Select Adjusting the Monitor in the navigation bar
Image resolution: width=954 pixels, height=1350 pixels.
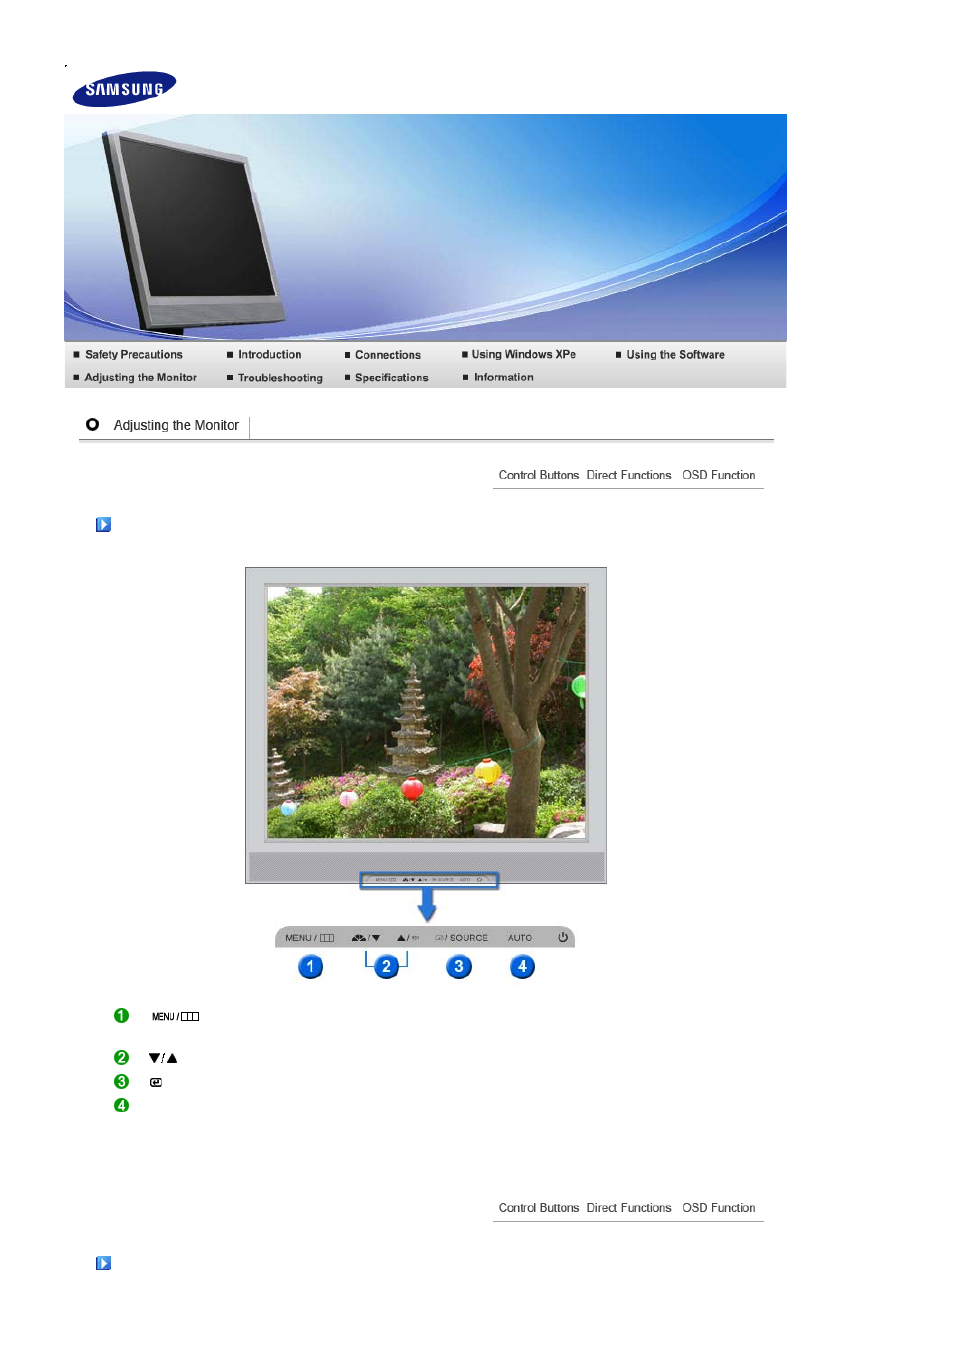141,378
